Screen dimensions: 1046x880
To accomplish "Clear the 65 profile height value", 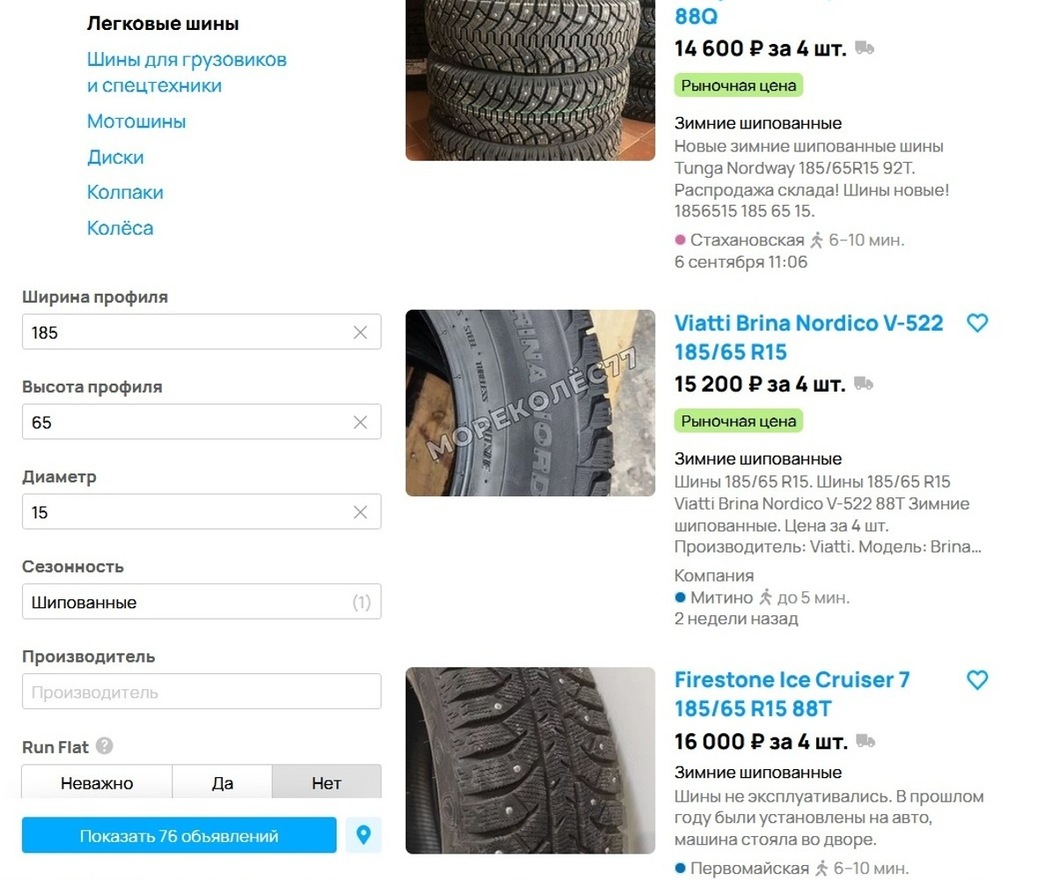I will click(x=360, y=422).
